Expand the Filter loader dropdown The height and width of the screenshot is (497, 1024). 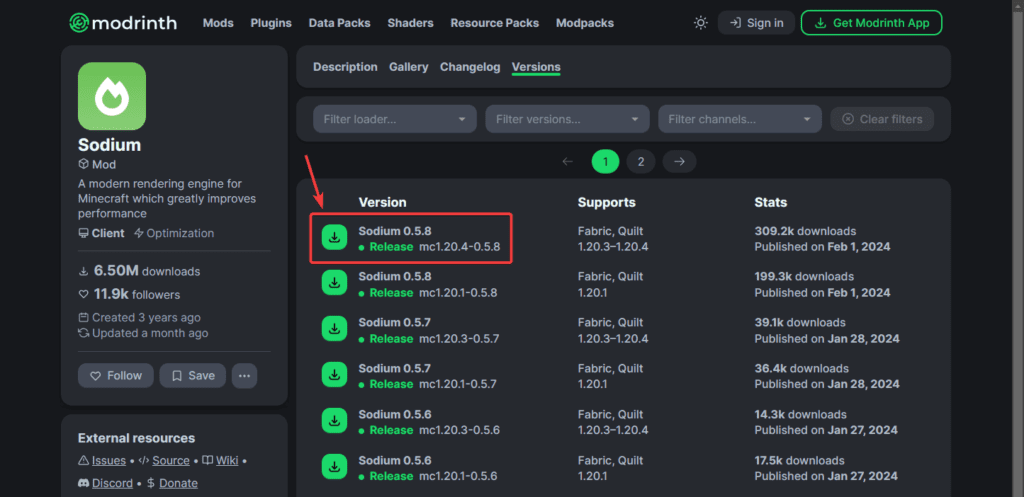tap(395, 119)
